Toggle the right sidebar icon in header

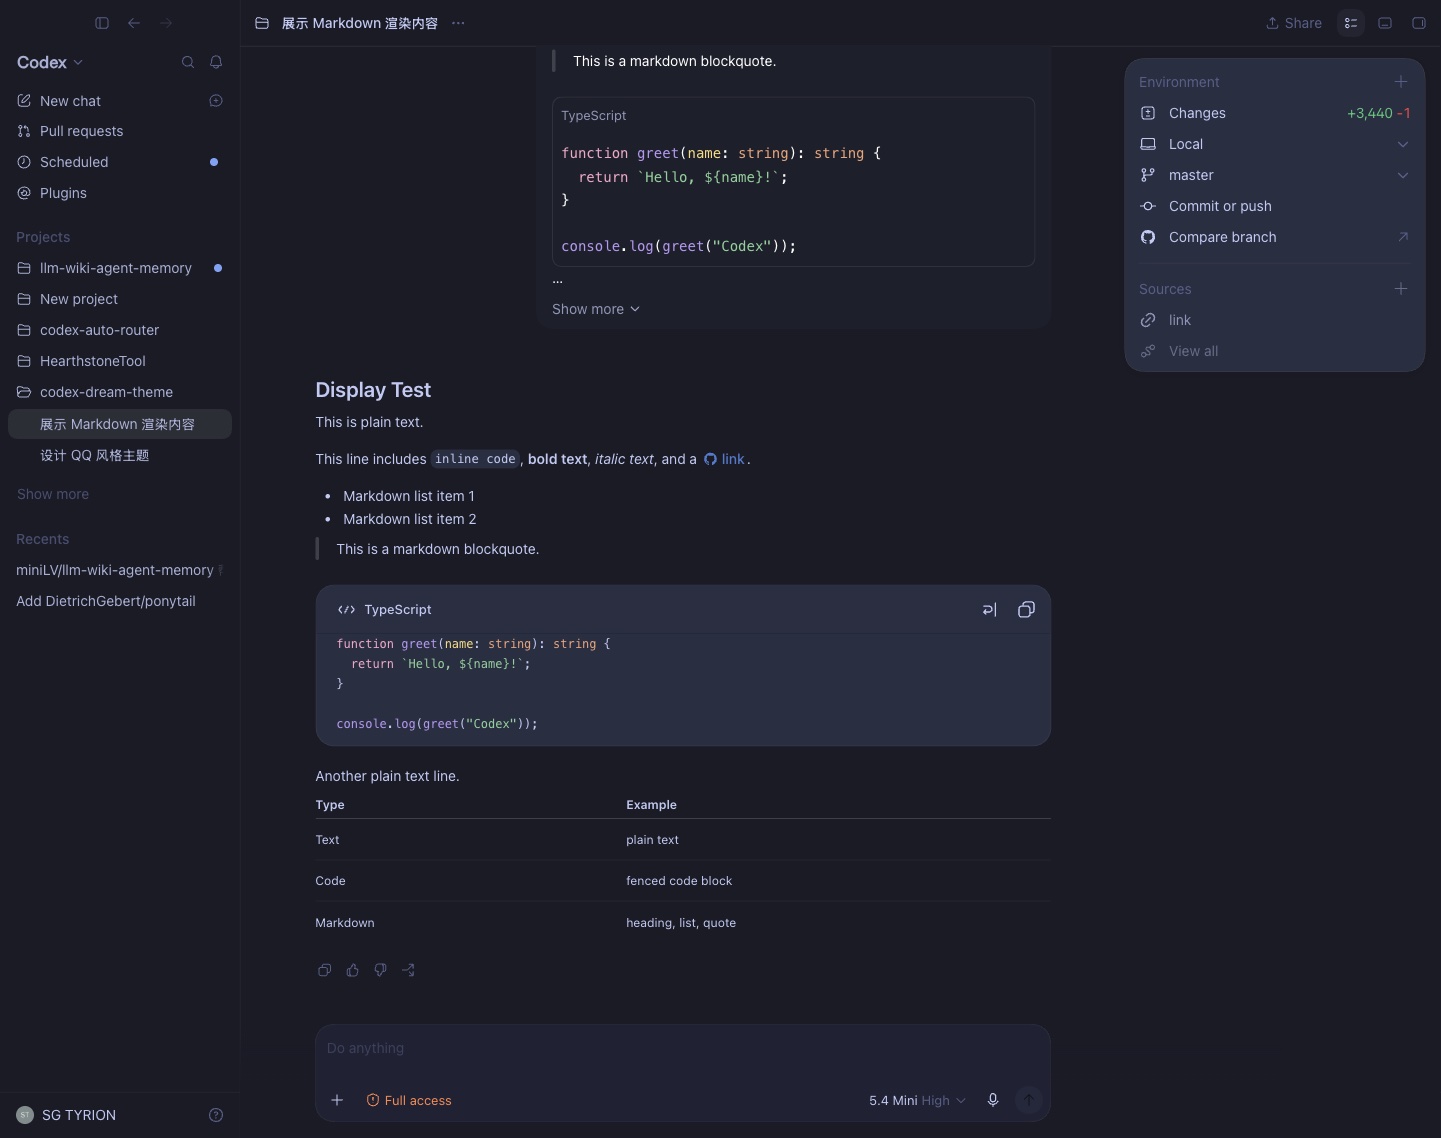click(1419, 23)
